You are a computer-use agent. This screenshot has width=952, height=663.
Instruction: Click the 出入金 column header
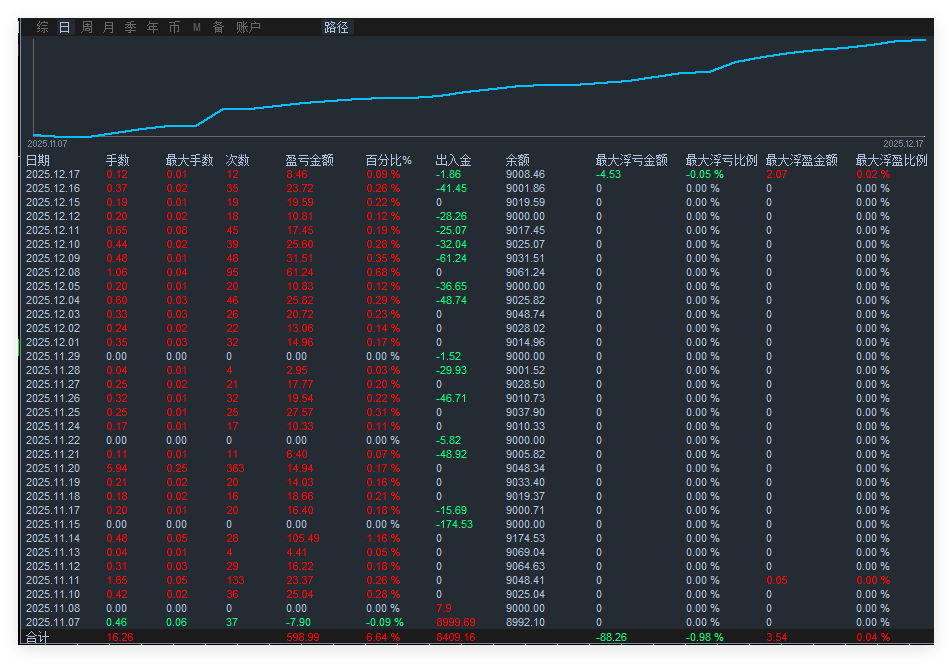click(454, 160)
